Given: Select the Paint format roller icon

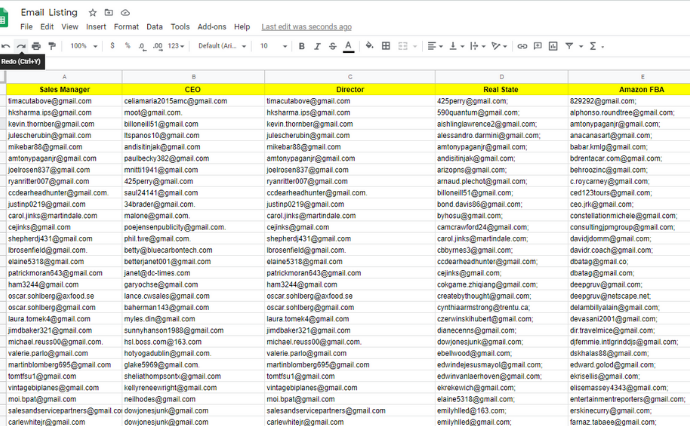Looking at the screenshot, I should [x=52, y=46].
